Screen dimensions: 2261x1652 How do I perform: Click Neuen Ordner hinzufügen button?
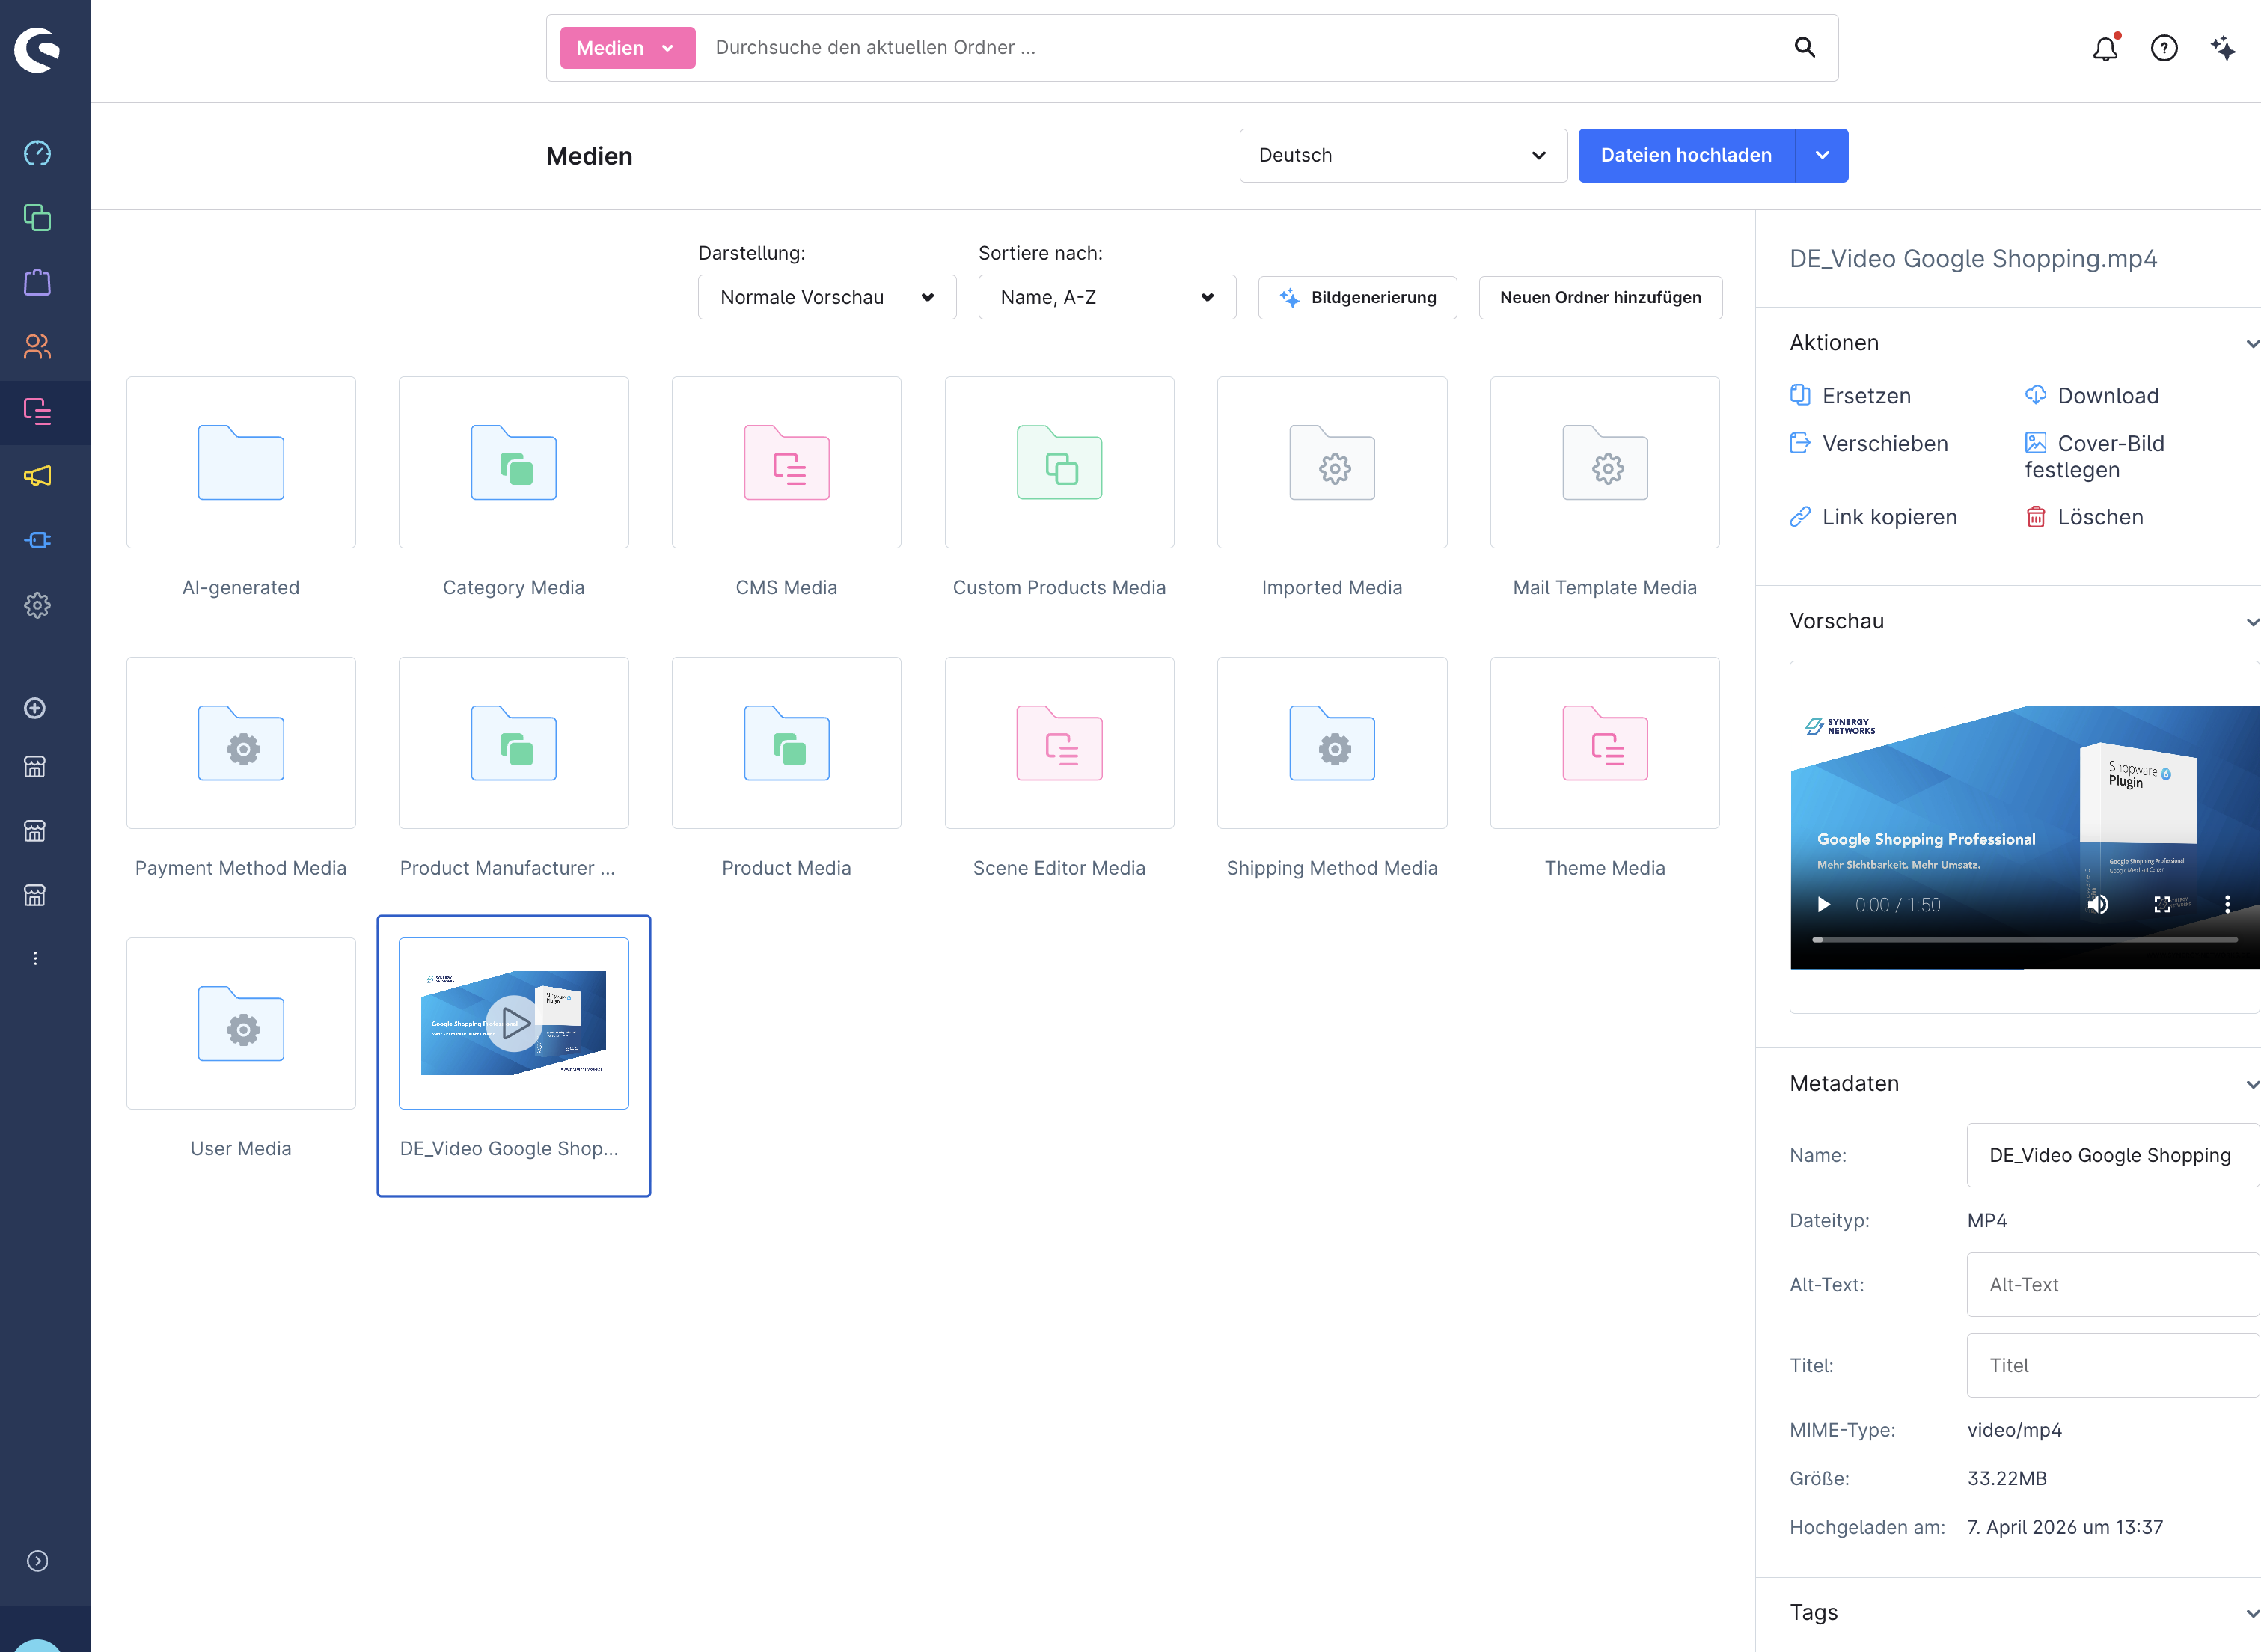[1600, 297]
